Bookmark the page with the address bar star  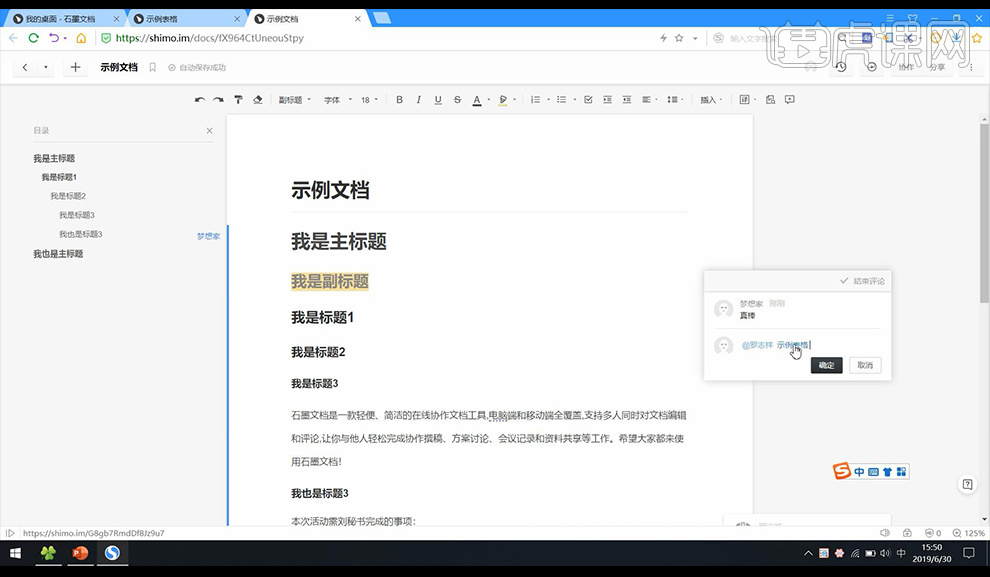pos(679,38)
